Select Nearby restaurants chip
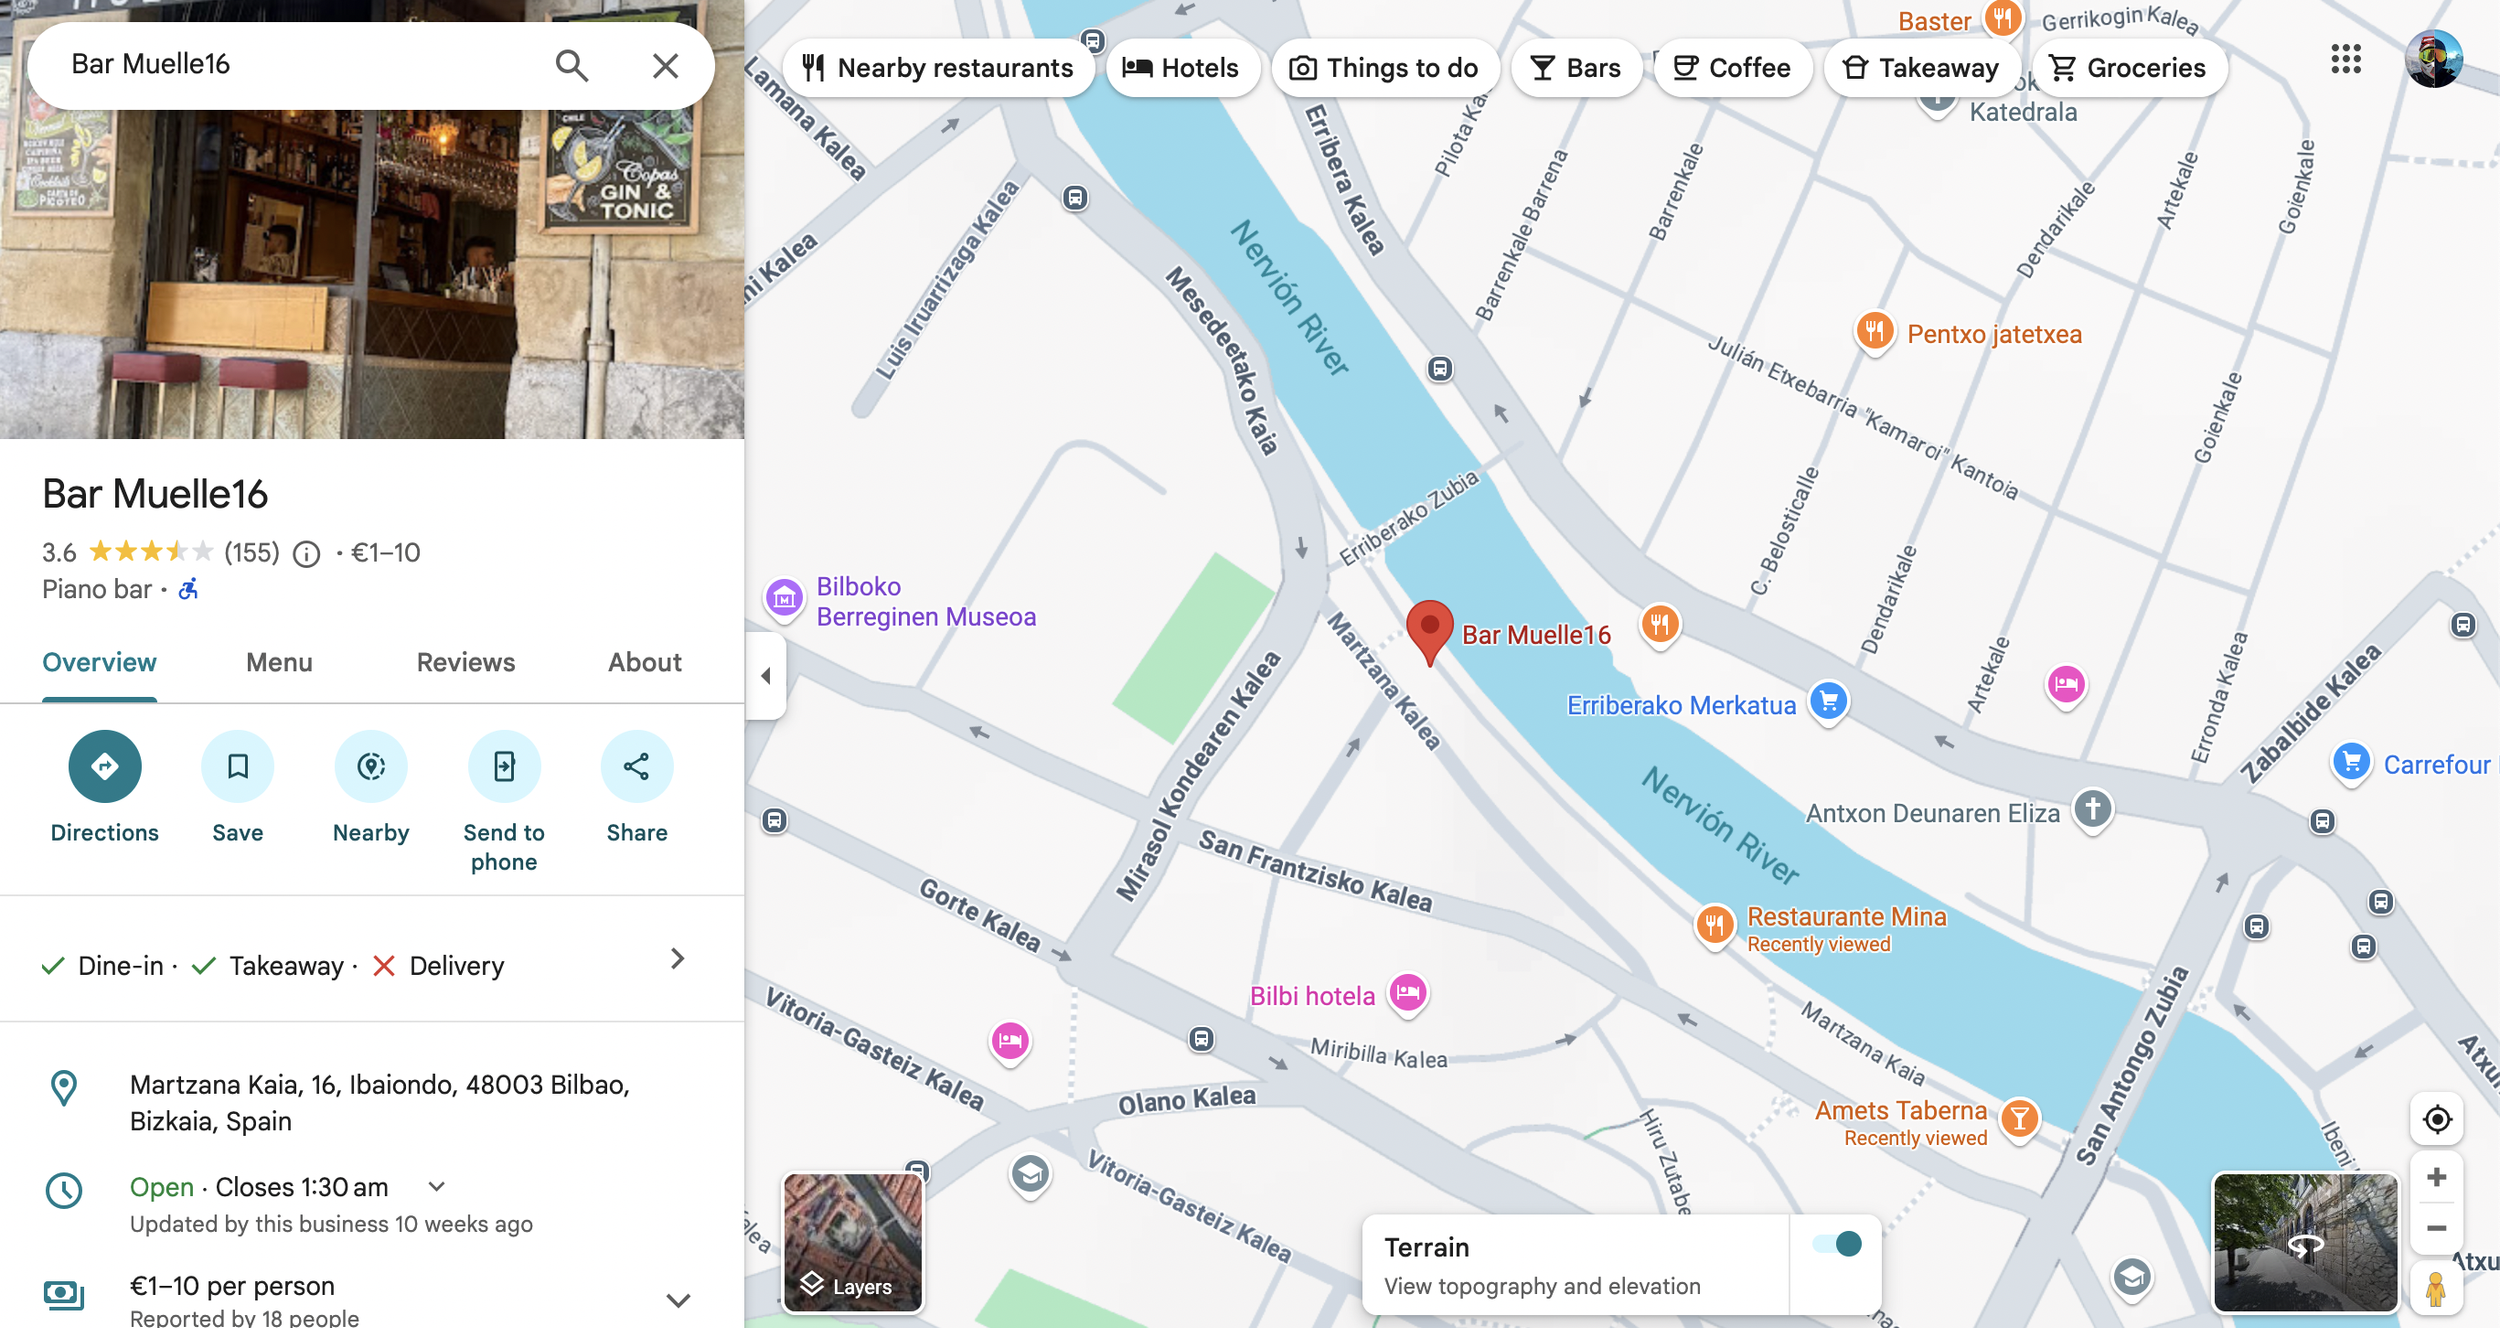Viewport: 2500px width, 1328px height. click(938, 68)
